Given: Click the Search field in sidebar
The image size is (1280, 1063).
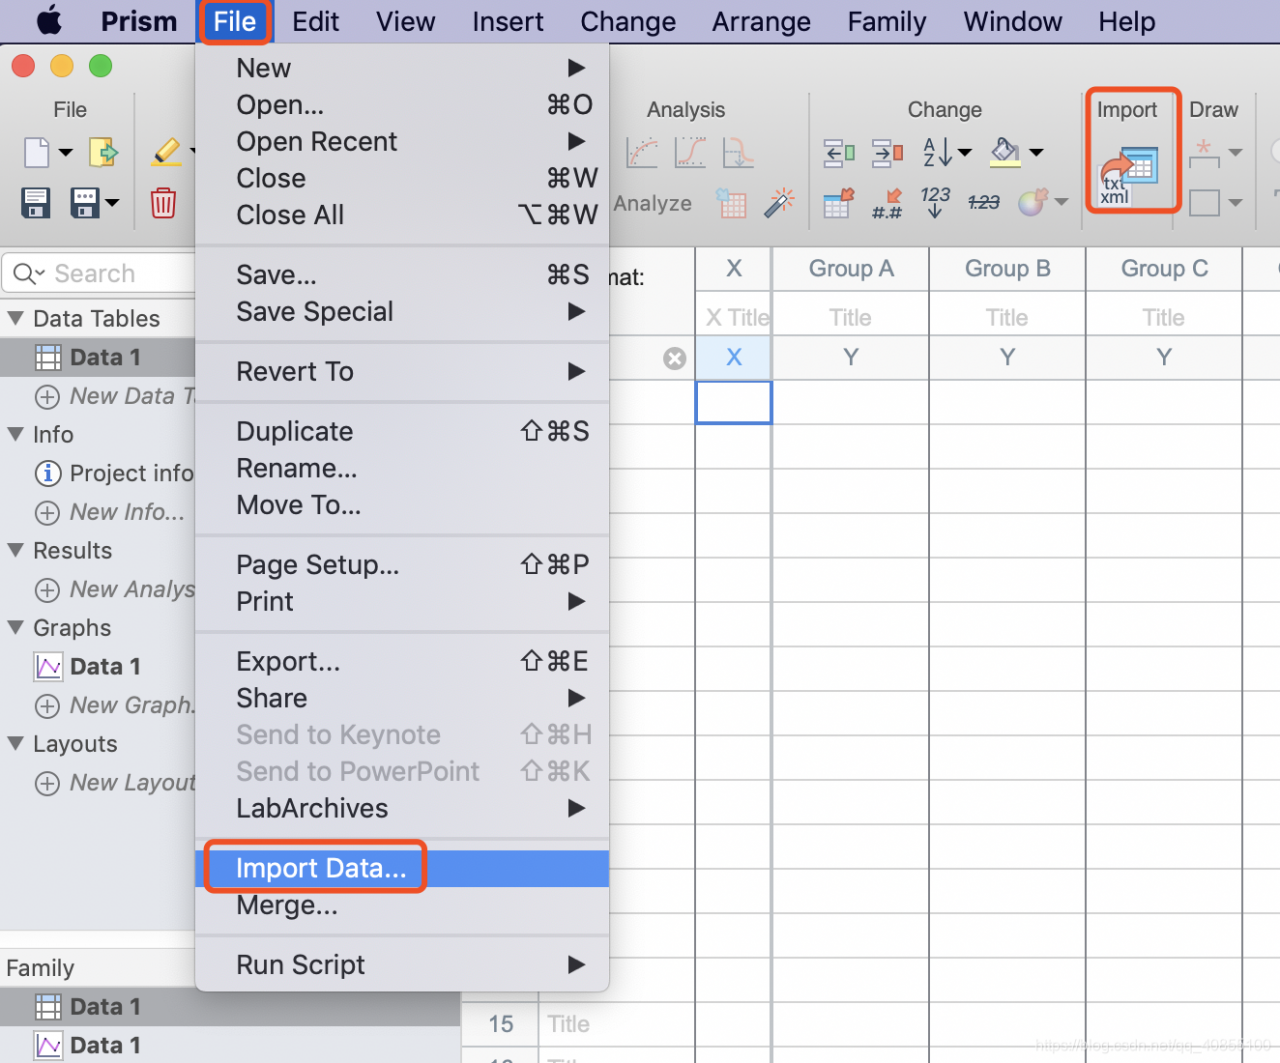Looking at the screenshot, I should [x=100, y=273].
